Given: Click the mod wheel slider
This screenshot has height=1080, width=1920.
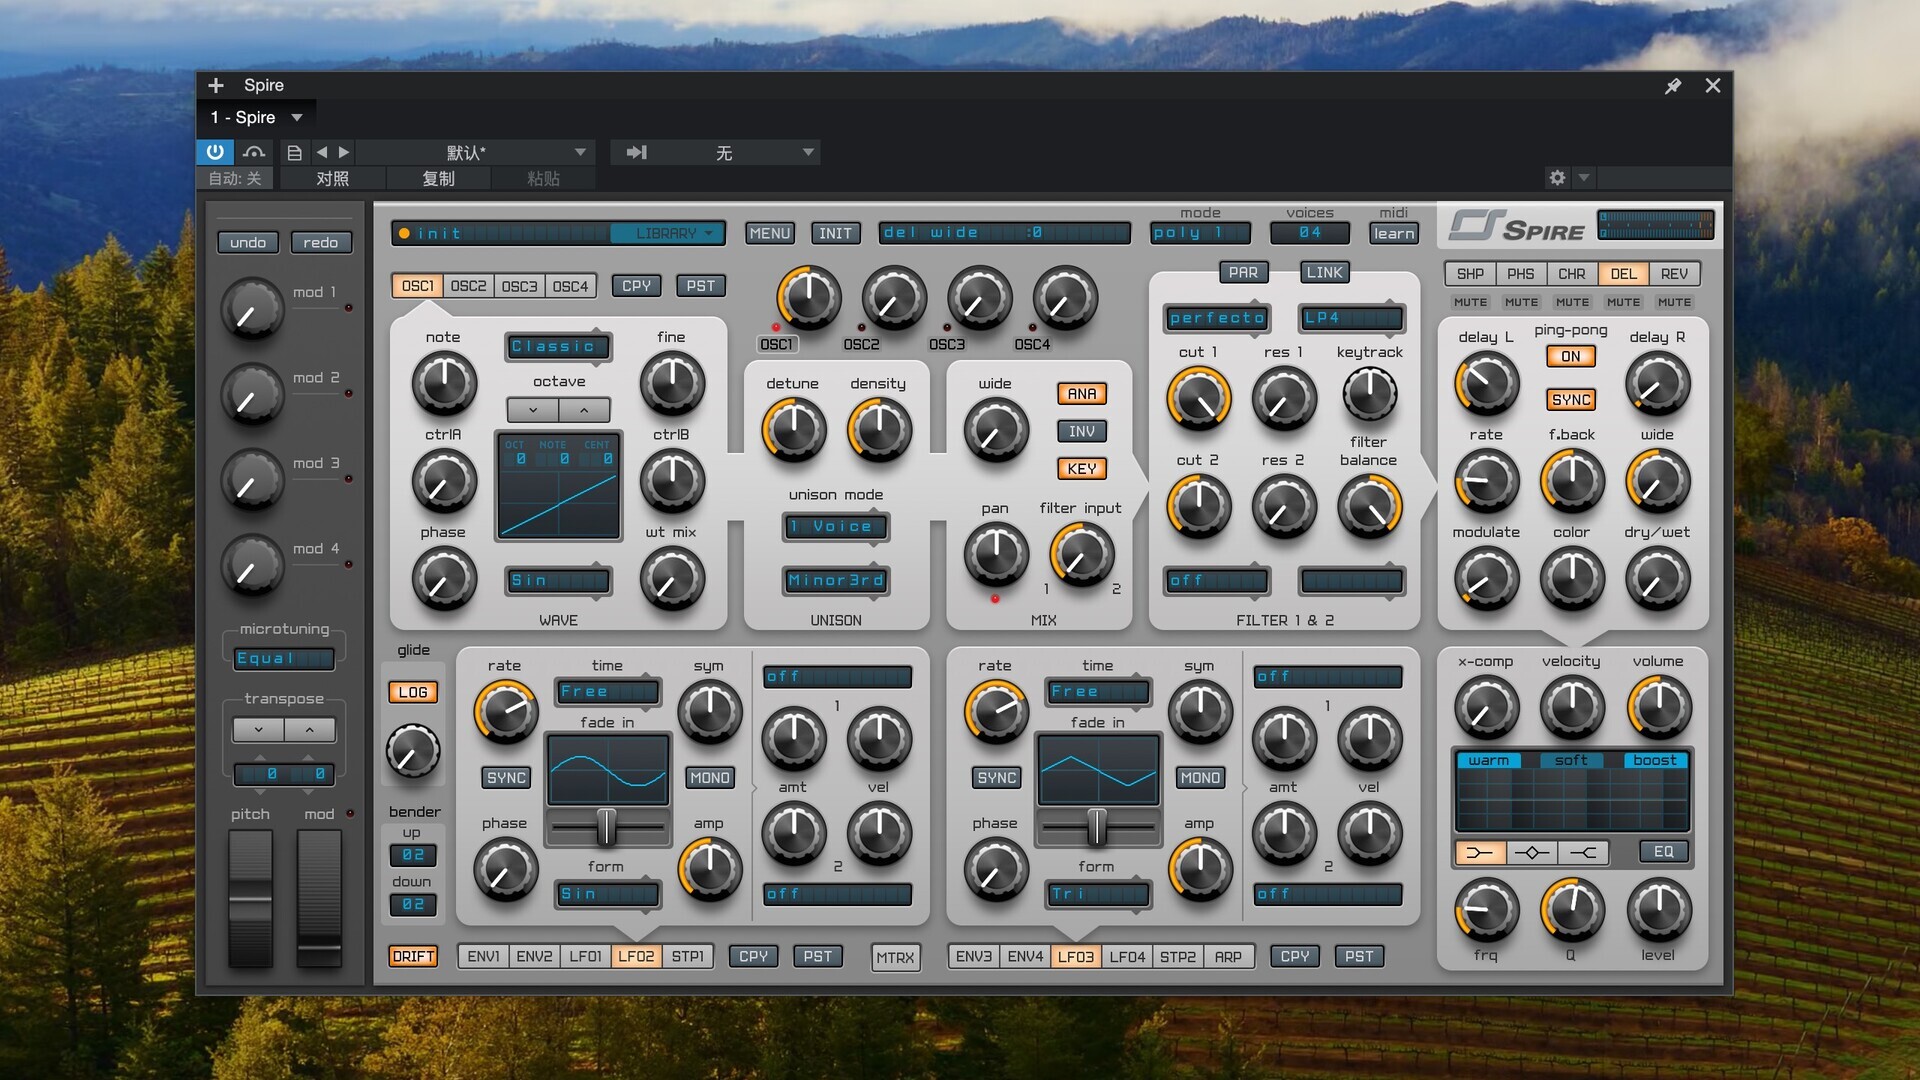Looking at the screenshot, I should pos(320,898).
